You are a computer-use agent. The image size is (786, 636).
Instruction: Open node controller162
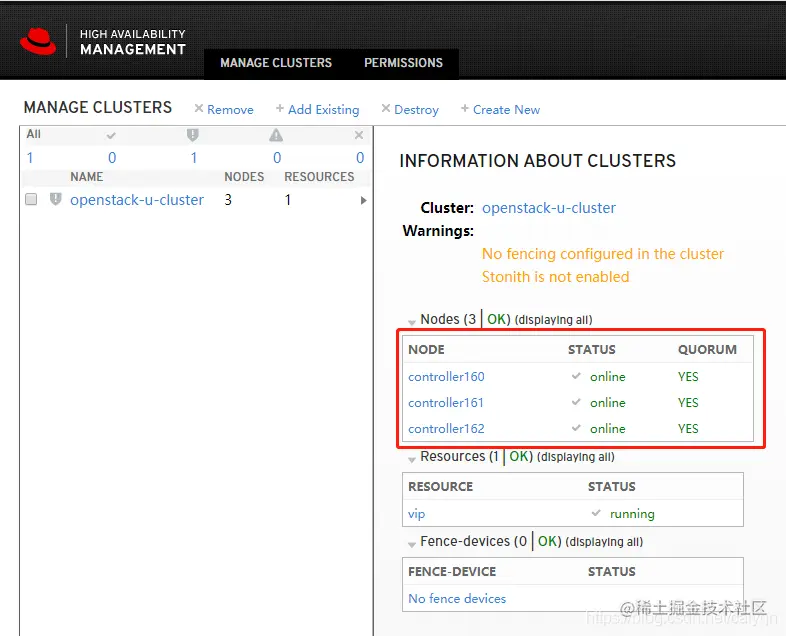point(446,429)
